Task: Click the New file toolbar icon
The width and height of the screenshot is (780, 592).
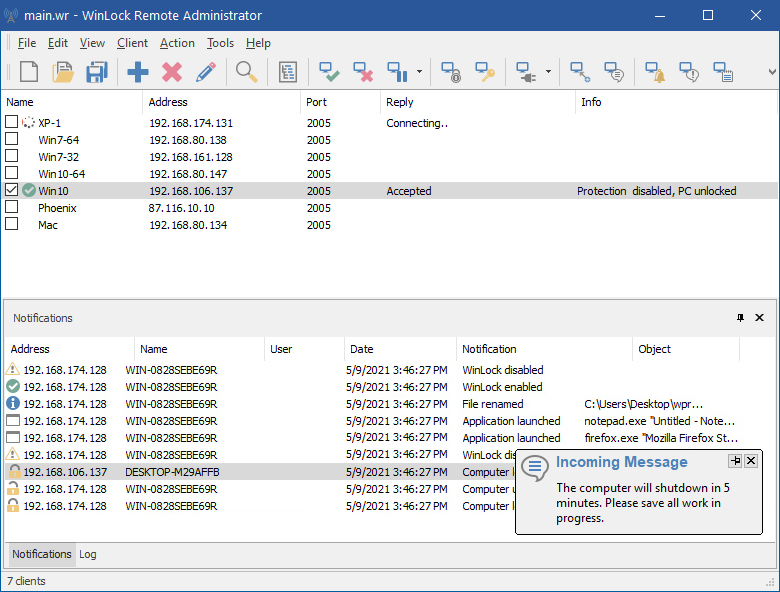Action: tap(29, 72)
